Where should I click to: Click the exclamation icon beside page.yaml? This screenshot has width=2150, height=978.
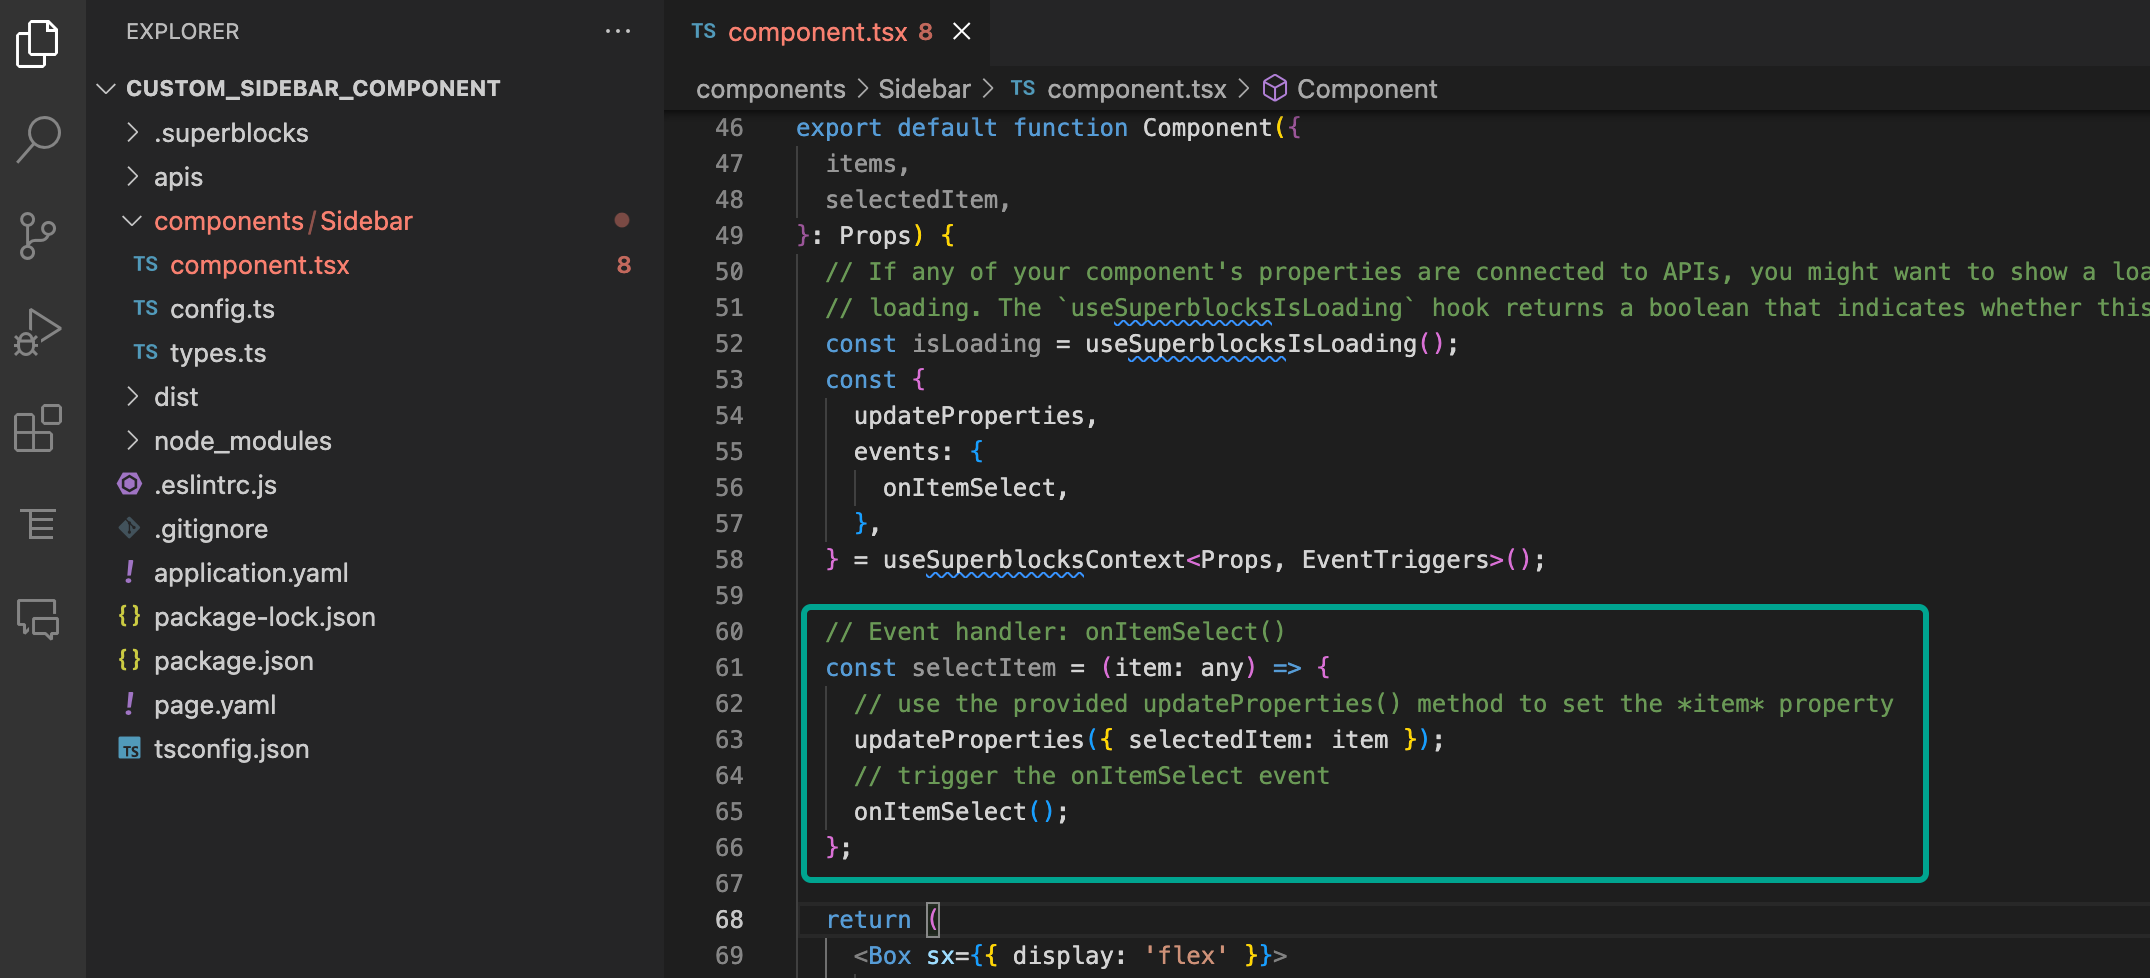(130, 704)
